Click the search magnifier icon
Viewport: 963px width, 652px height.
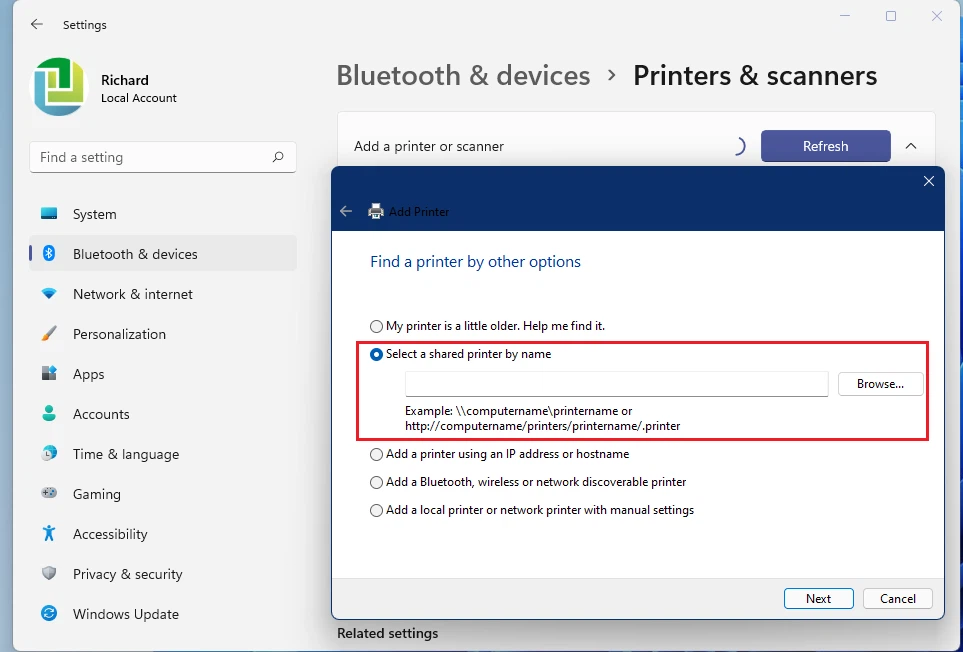(278, 157)
